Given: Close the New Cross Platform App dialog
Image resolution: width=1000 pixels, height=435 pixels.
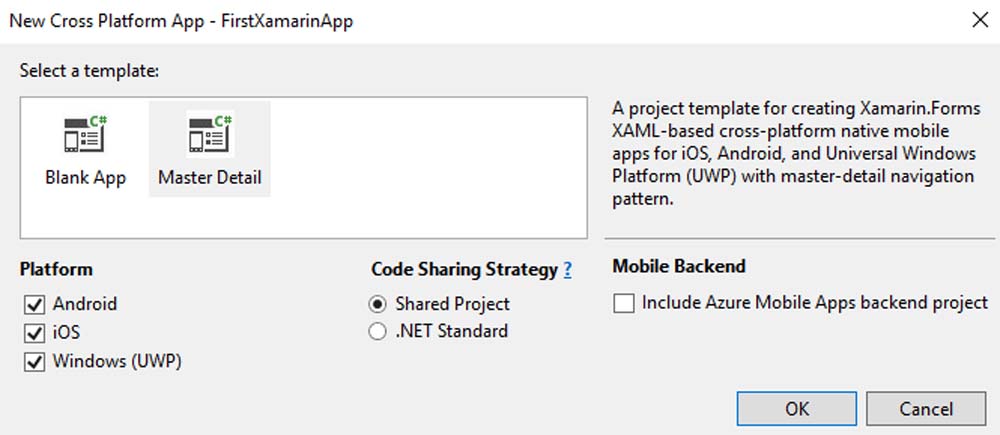Looking at the screenshot, I should tap(975, 20).
